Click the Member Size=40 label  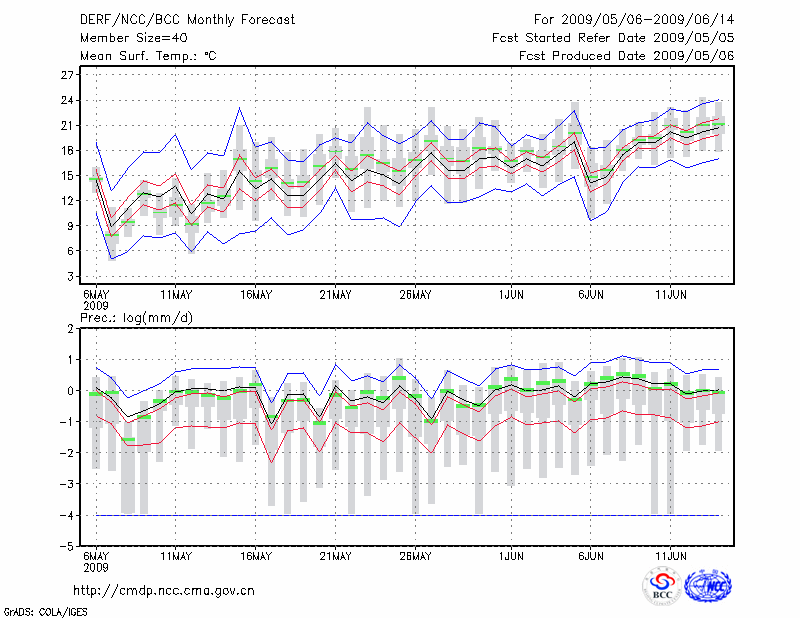pos(127,37)
